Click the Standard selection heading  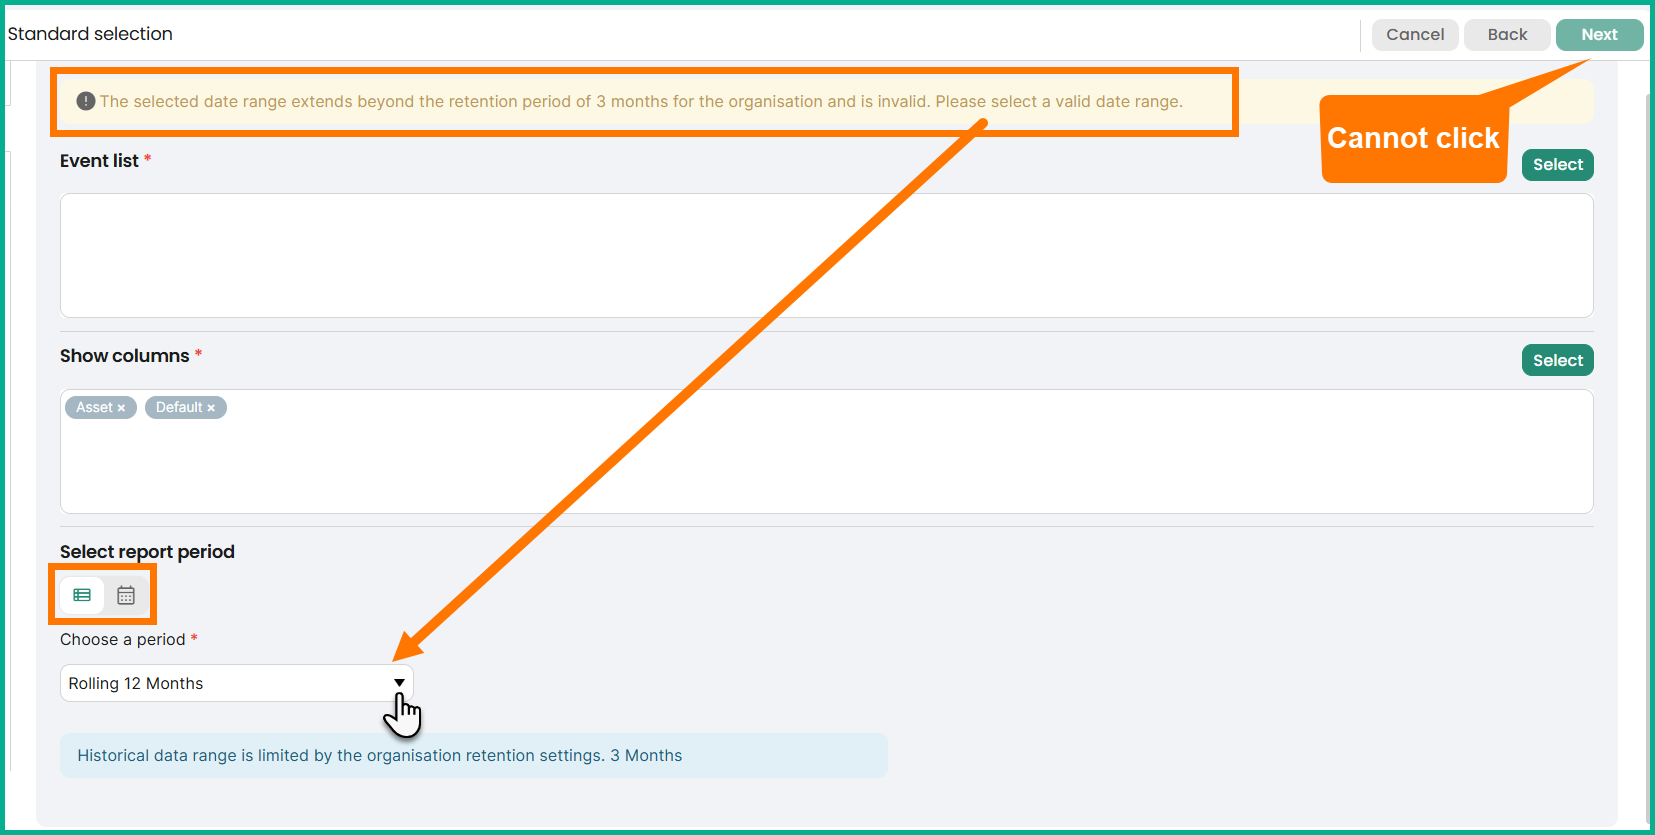(90, 34)
